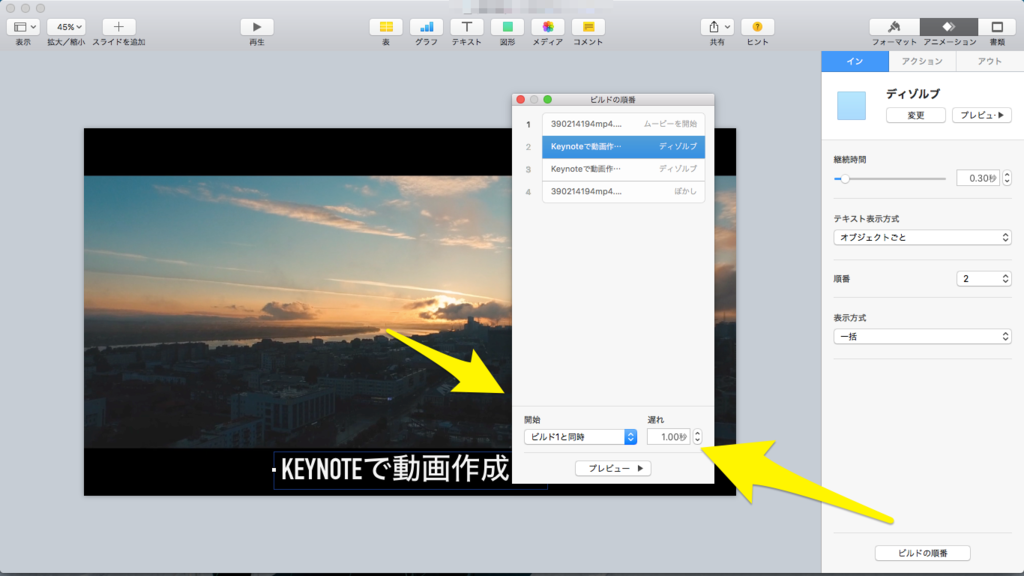Screen dimensions: 1024x576
Task: Open the 書類 document inspector
Action: (997, 27)
